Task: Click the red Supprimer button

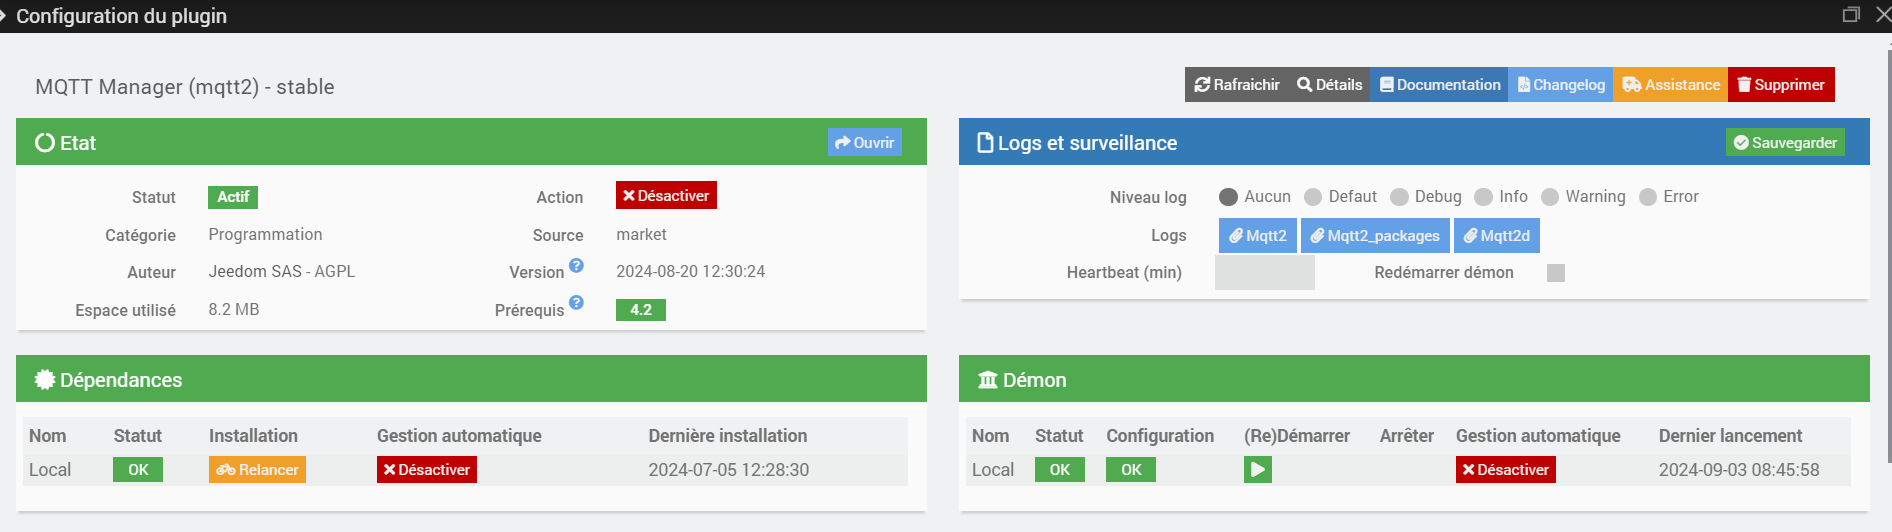Action: (1780, 85)
